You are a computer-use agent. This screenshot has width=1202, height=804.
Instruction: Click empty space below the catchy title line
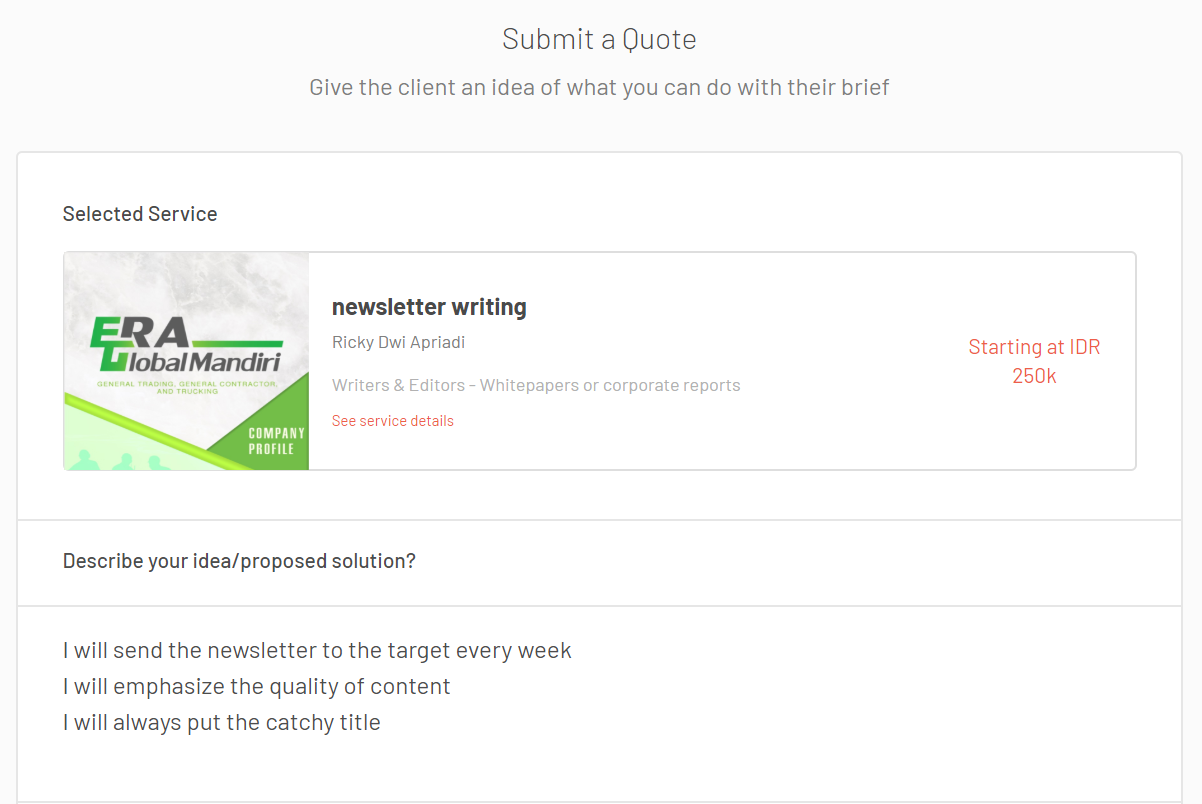pos(599,768)
